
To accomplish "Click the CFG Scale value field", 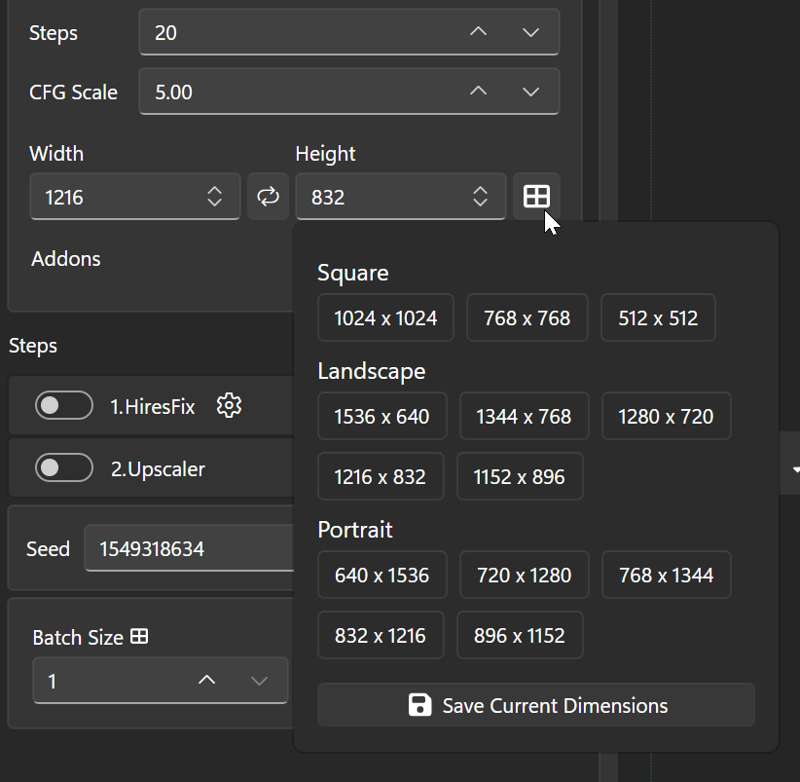I will 300,92.
